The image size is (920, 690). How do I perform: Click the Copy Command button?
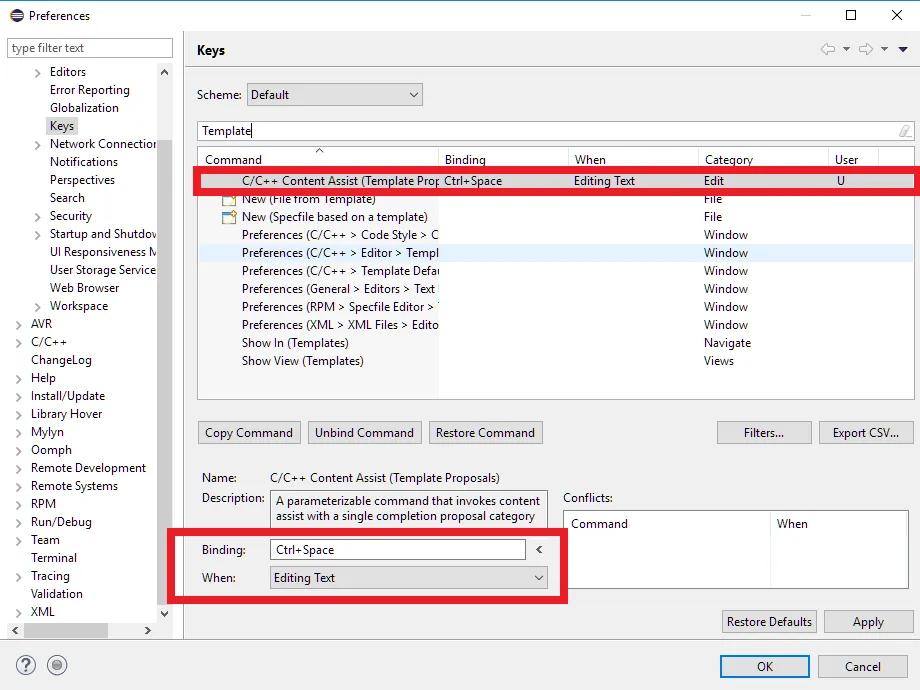[x=249, y=433]
